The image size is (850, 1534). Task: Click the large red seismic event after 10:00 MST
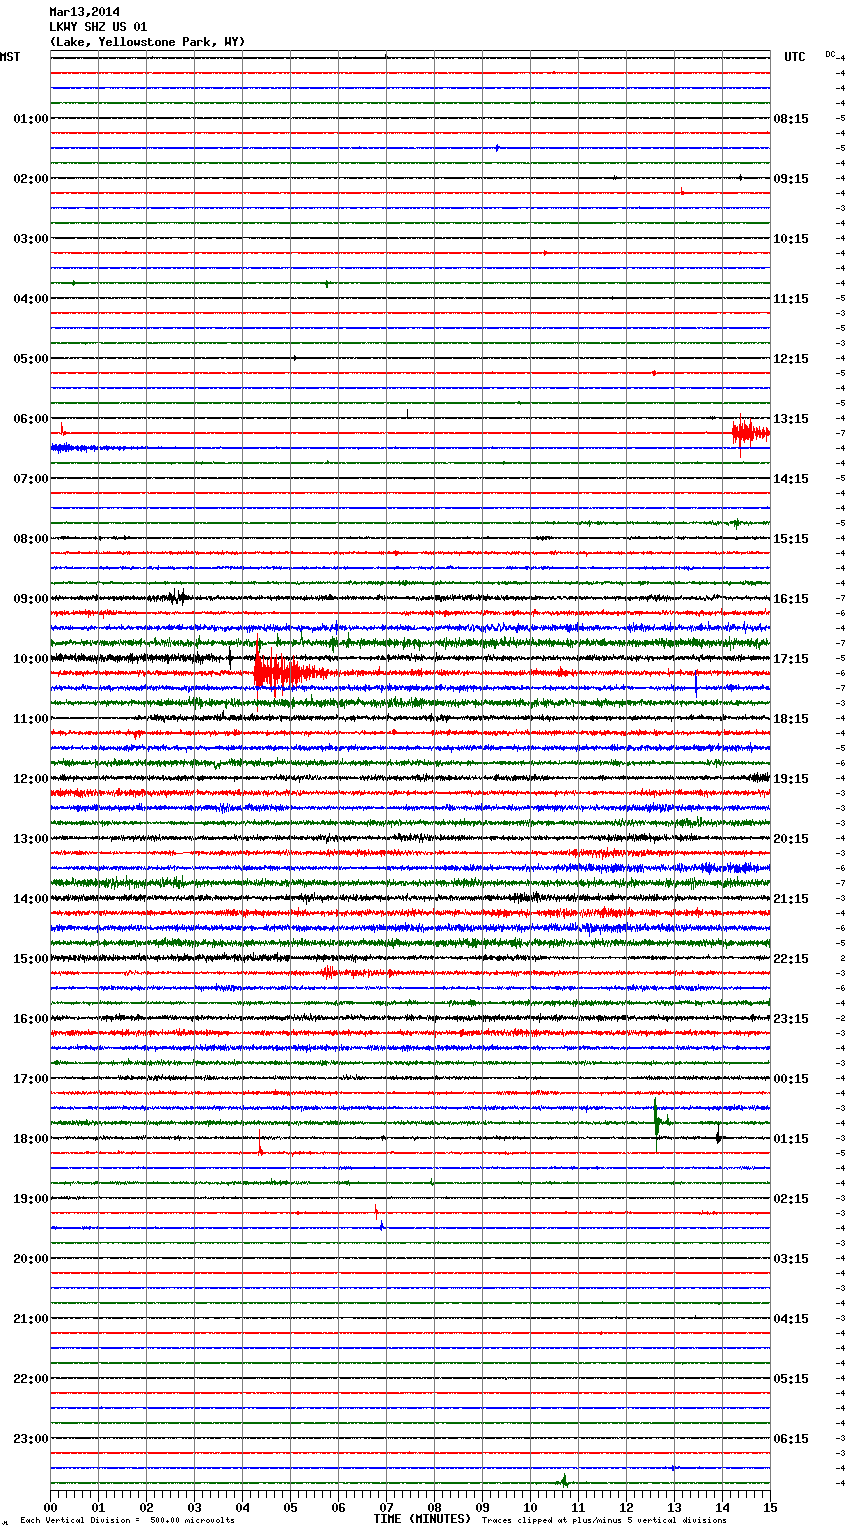tap(288, 671)
